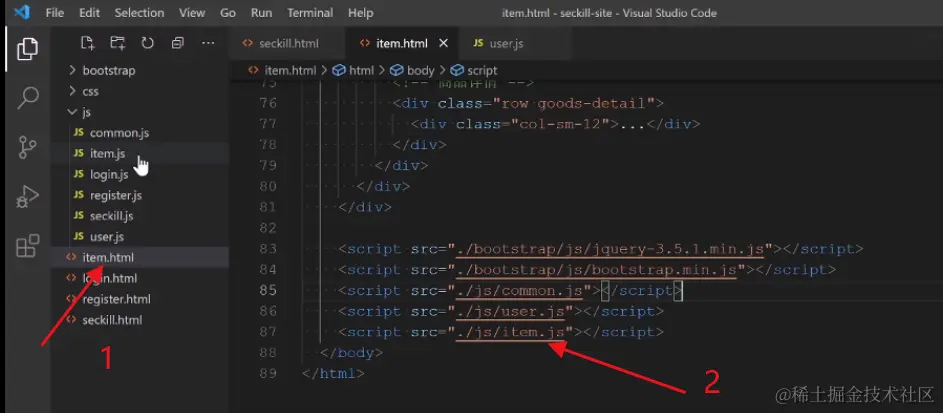This screenshot has height=413, width=943.
Task: Click the goods-detail class text on line 76
Action: (x=591, y=103)
